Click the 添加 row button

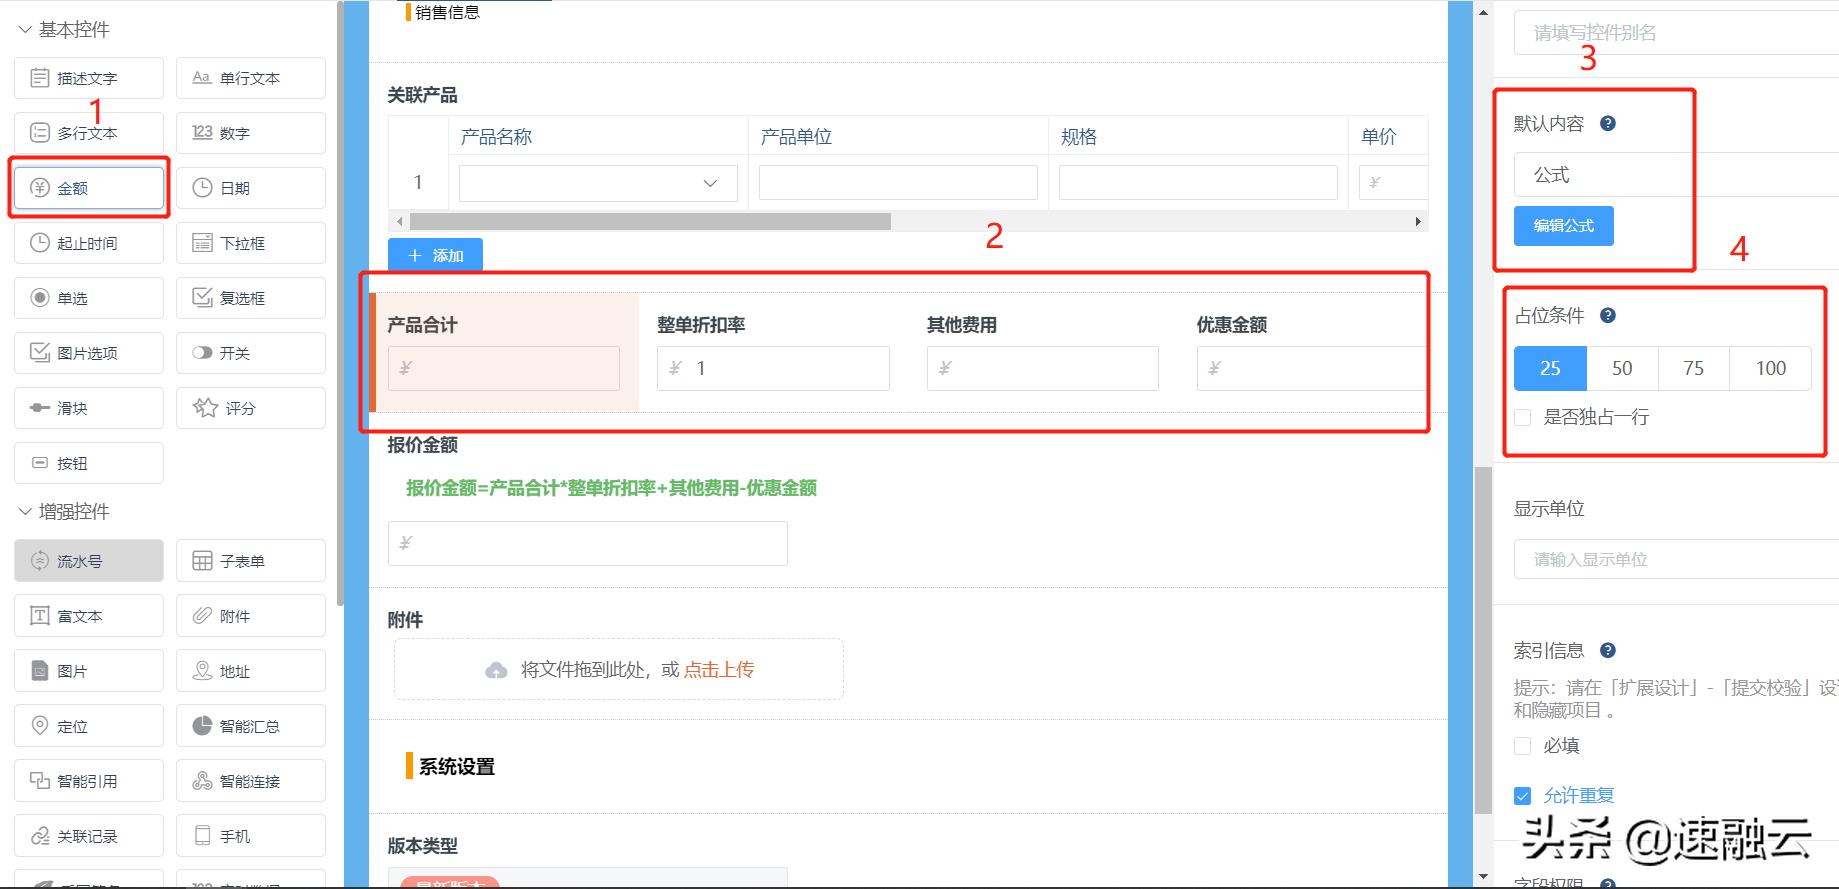[x=436, y=255]
